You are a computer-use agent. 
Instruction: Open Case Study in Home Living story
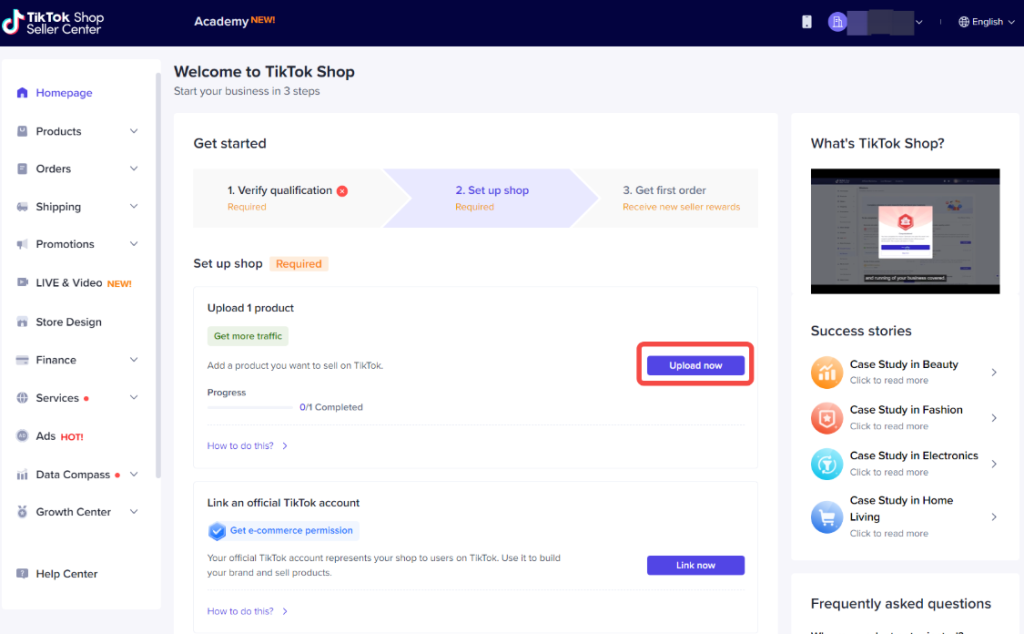click(904, 516)
